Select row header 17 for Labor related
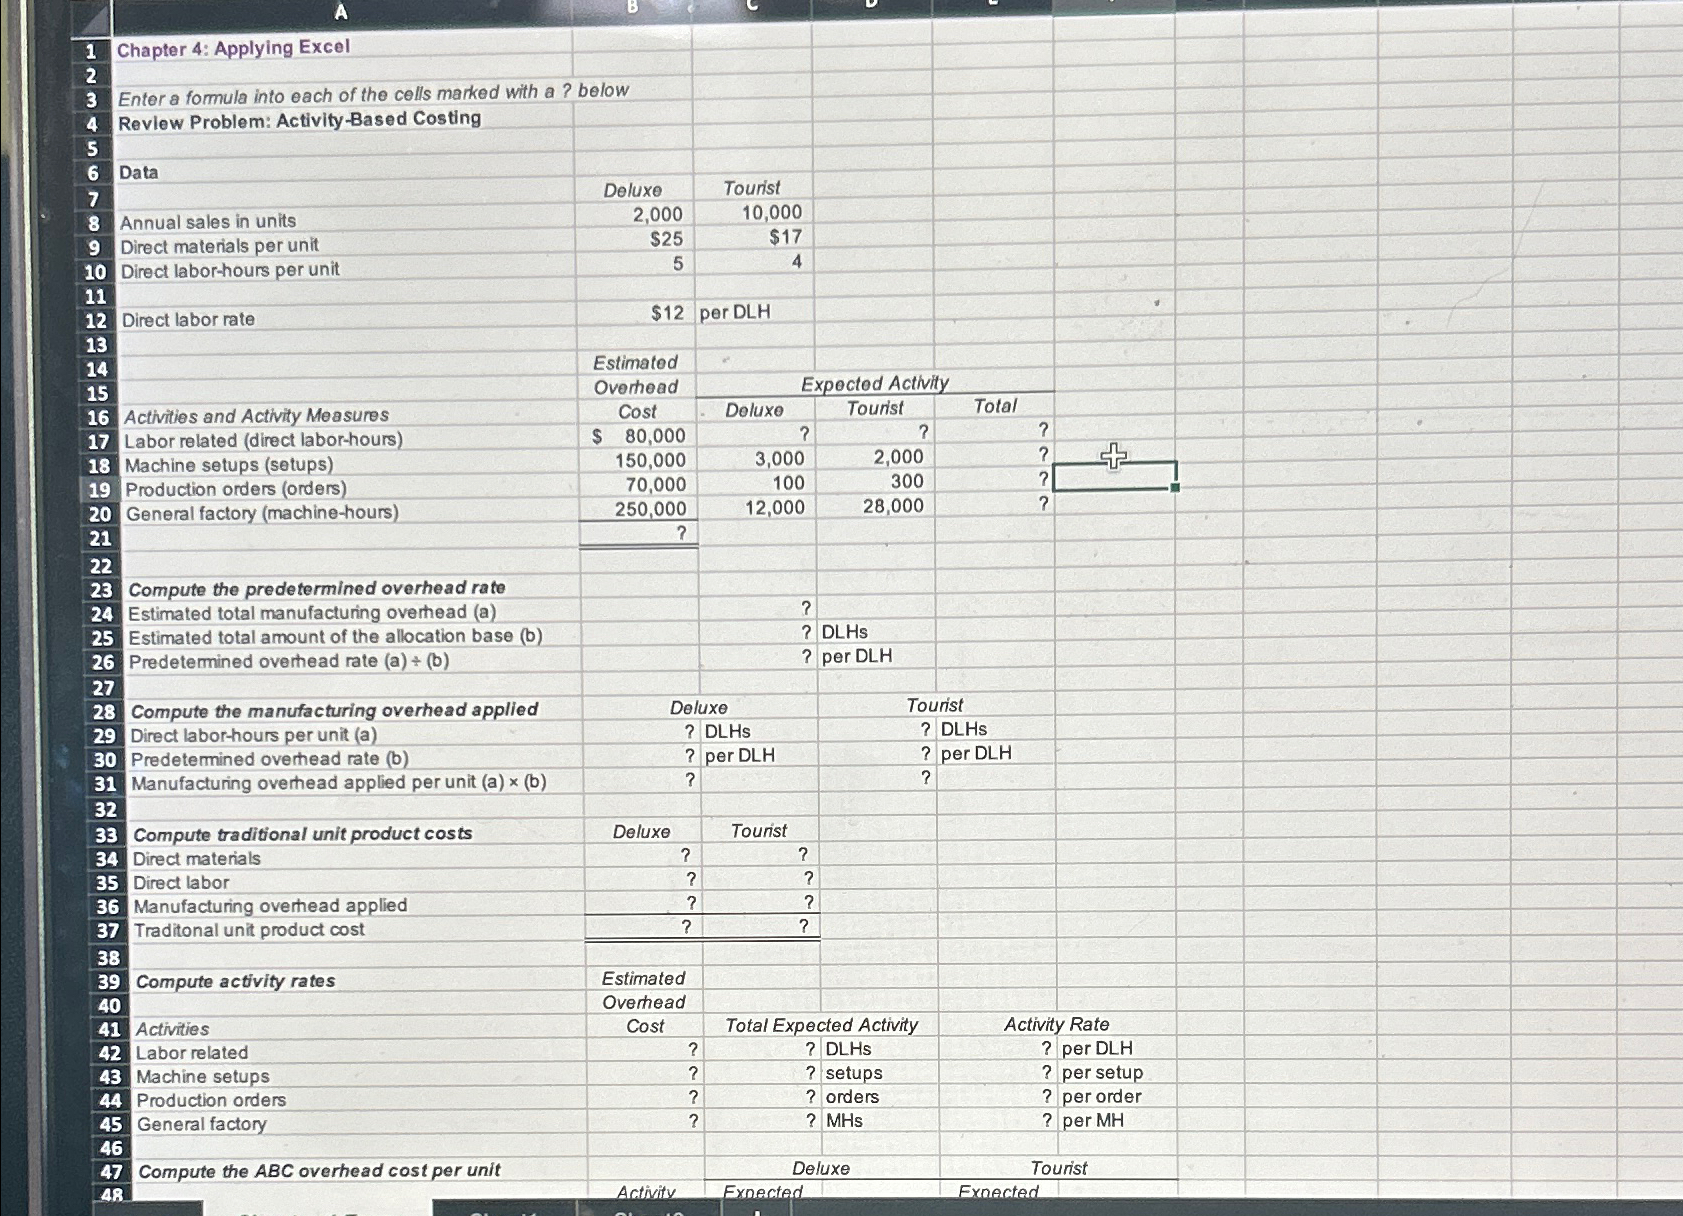 [x=95, y=440]
